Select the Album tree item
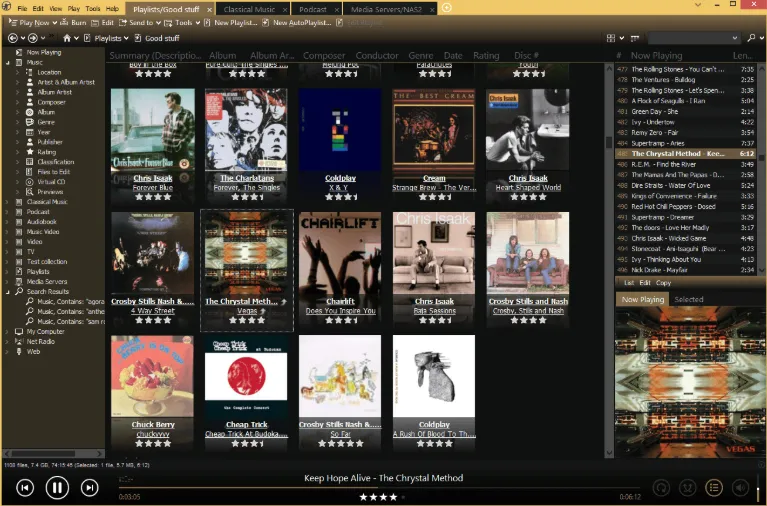 [46, 112]
